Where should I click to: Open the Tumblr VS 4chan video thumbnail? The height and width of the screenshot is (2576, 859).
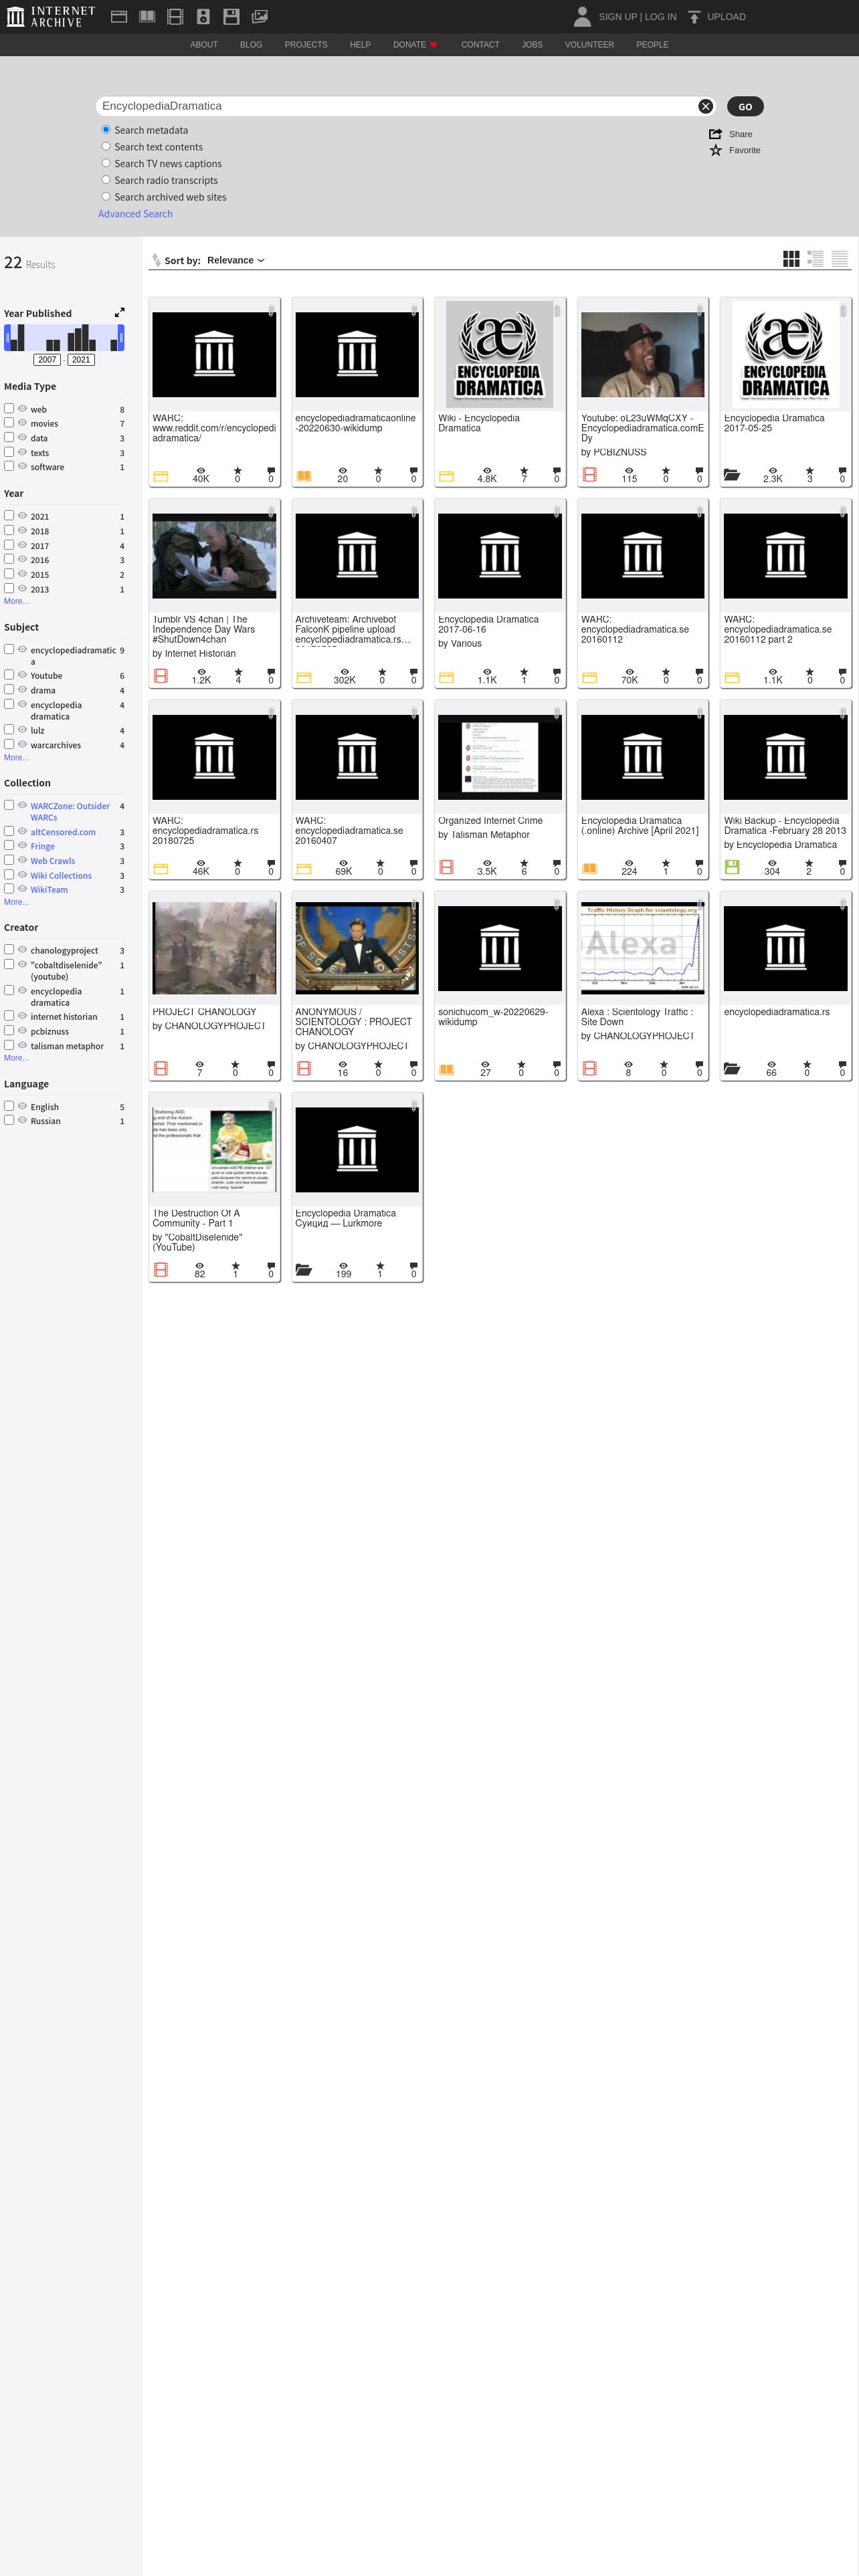[x=214, y=556]
